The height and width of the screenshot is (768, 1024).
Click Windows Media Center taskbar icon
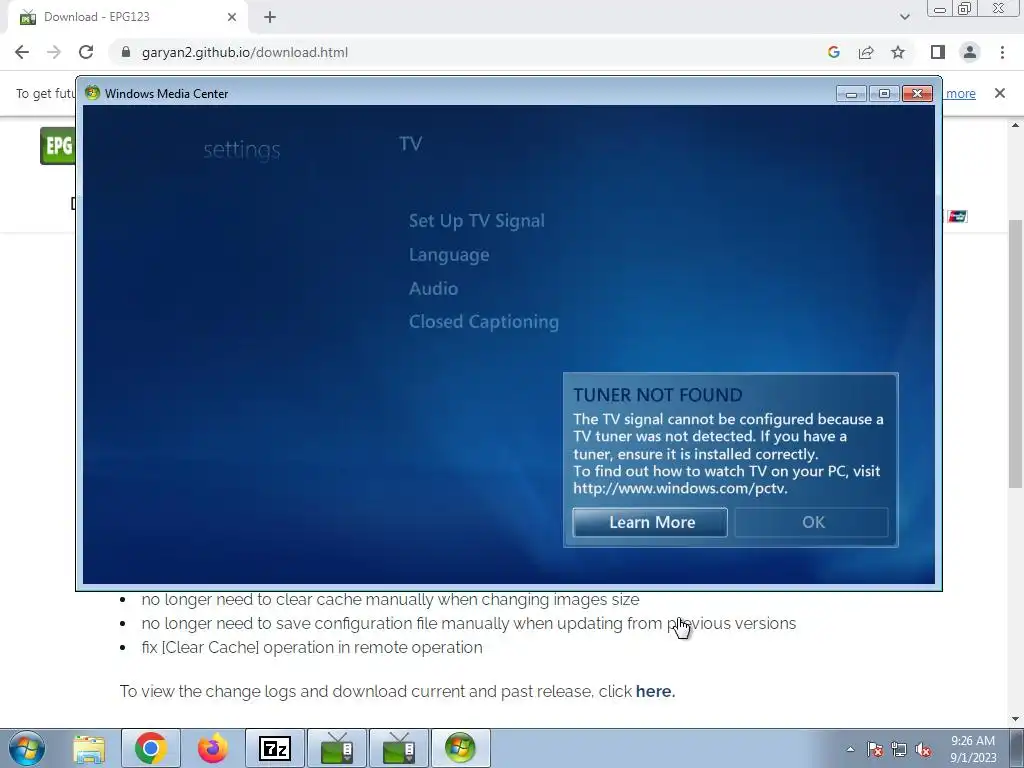tap(460, 748)
